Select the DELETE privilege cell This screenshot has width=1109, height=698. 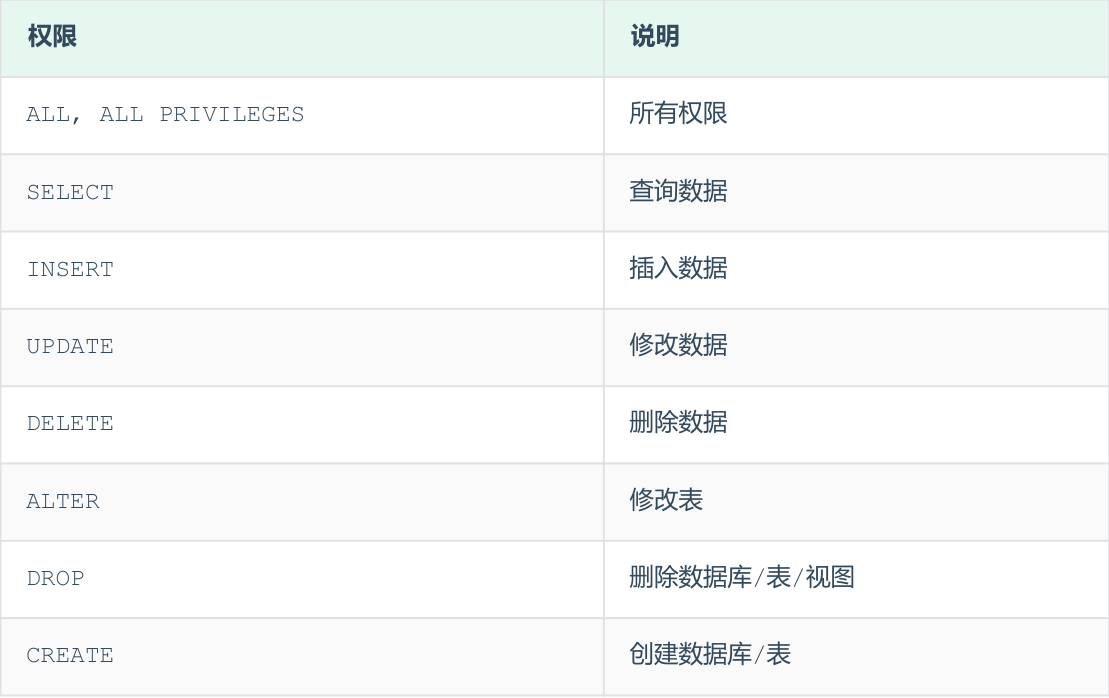[70, 423]
